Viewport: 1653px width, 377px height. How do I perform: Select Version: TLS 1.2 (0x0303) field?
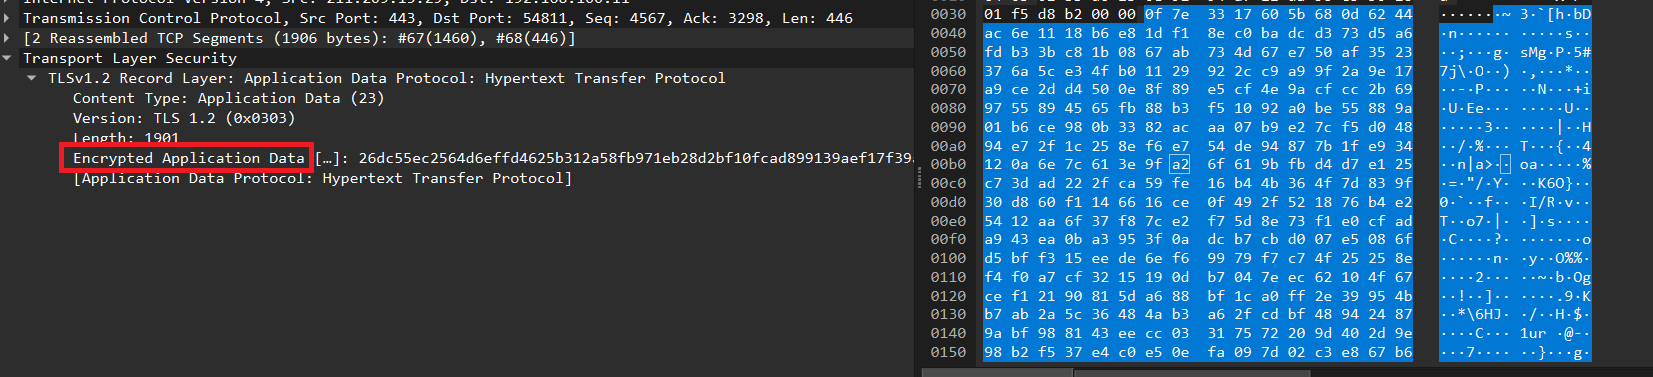184,118
